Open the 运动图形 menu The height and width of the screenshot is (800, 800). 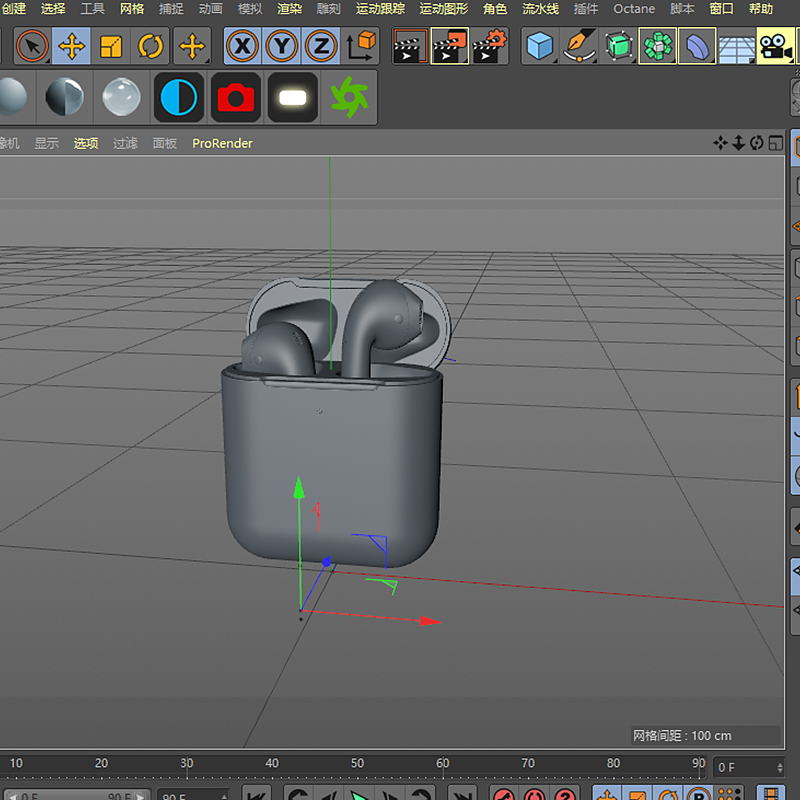click(444, 9)
